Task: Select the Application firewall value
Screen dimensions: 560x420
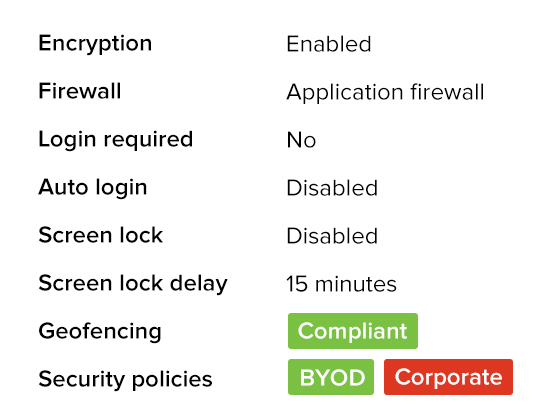Action: 385,93
